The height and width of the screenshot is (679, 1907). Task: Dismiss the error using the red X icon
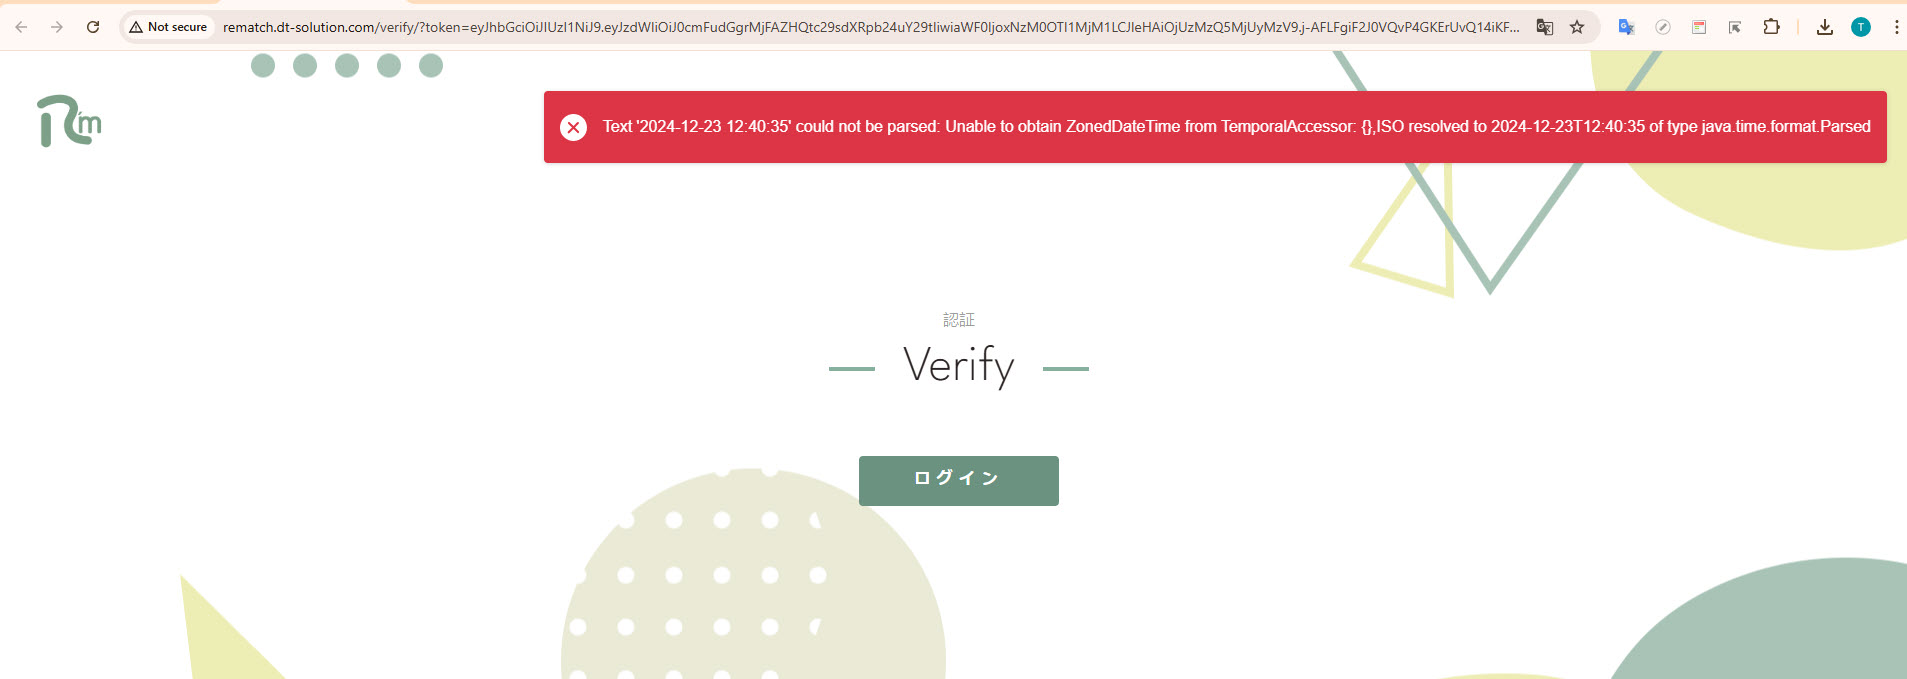point(573,127)
